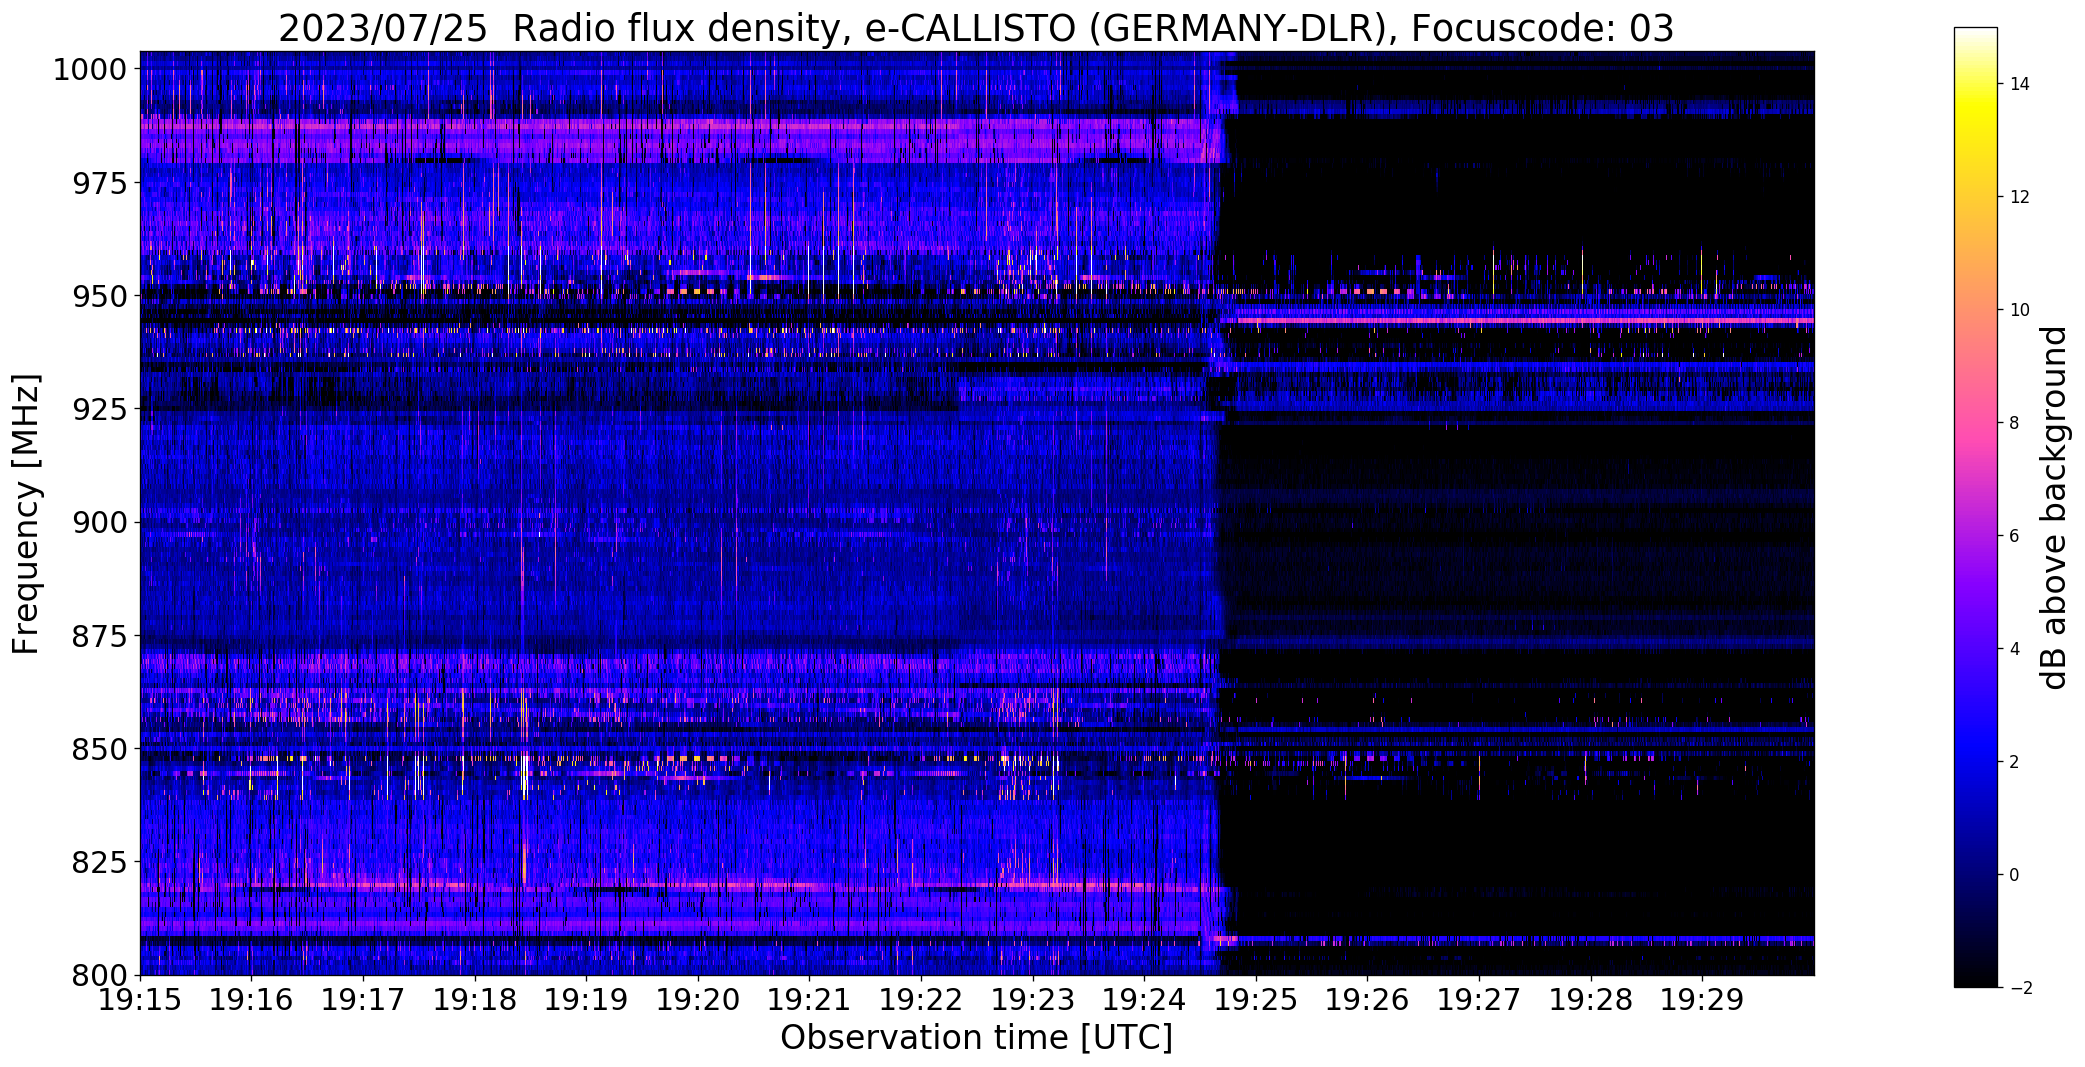Click the black bottom end of the colorbar
This screenshot has width=2085, height=1067.
point(1975,978)
